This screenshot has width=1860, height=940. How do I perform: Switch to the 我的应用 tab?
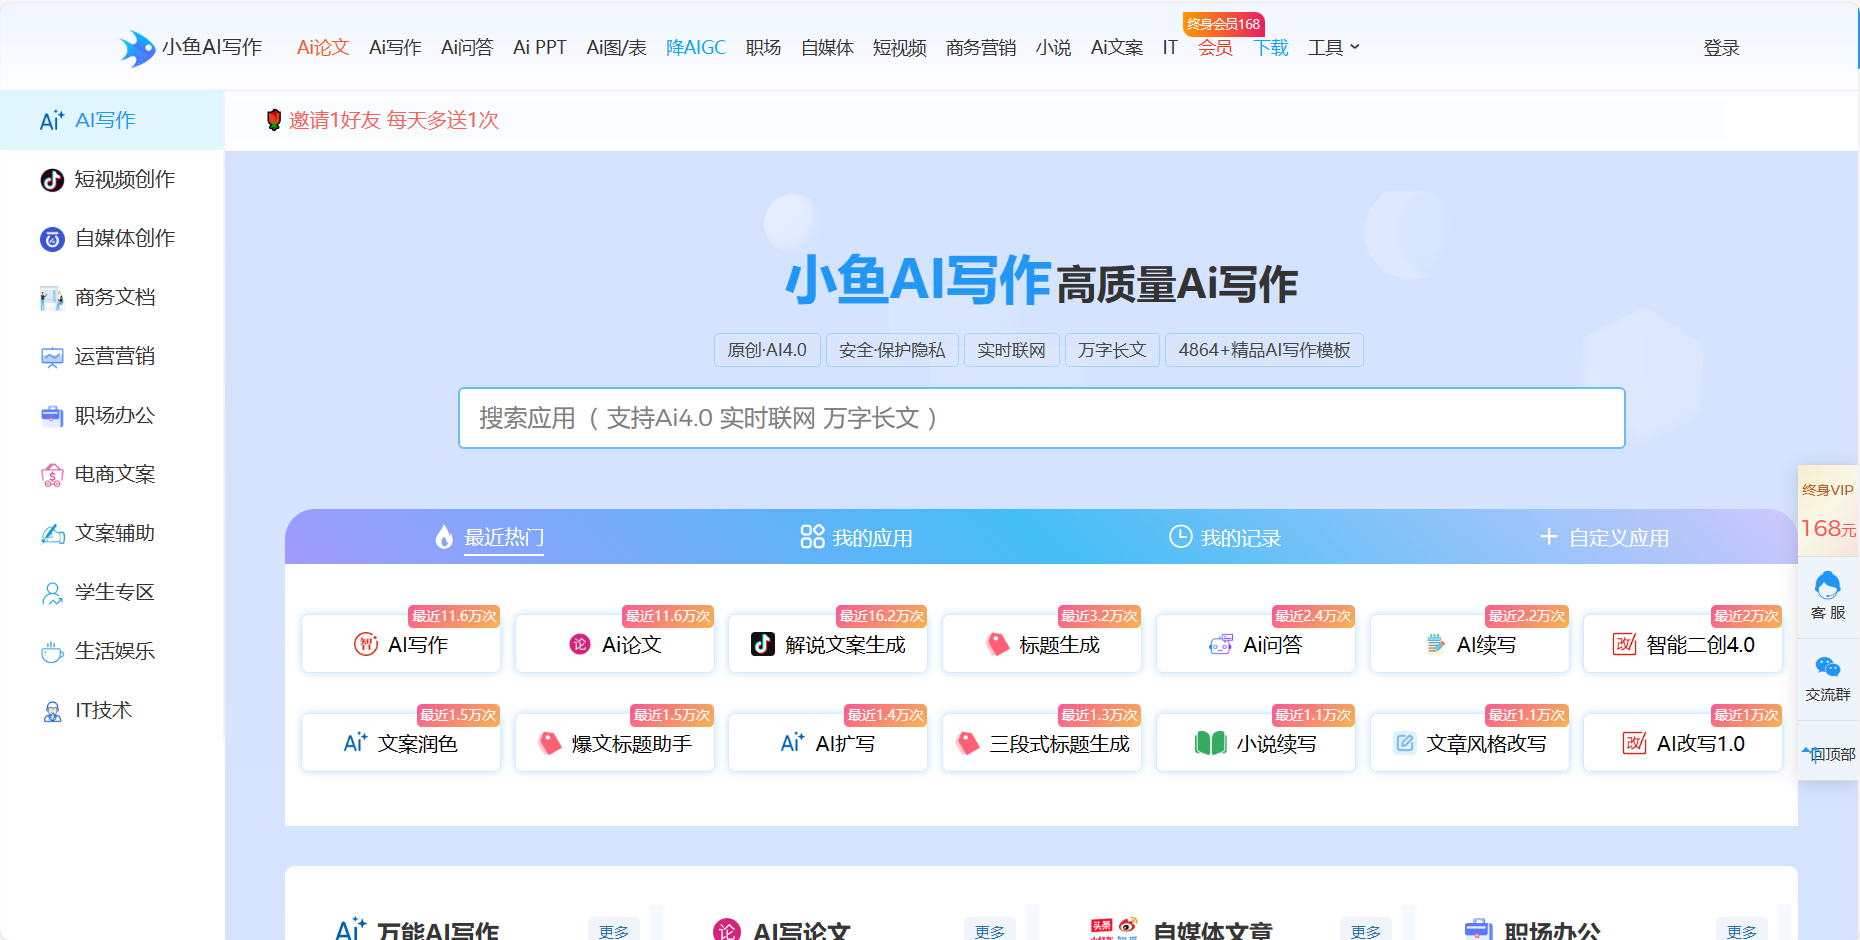(856, 538)
